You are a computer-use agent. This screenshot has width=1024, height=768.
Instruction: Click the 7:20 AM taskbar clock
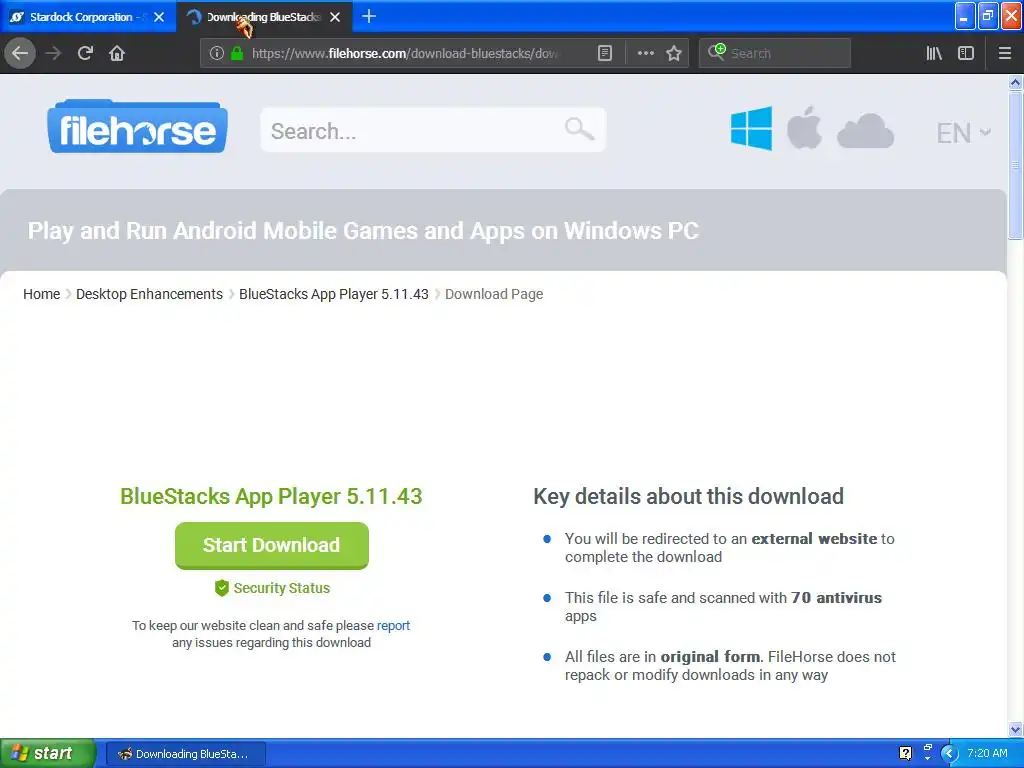987,753
